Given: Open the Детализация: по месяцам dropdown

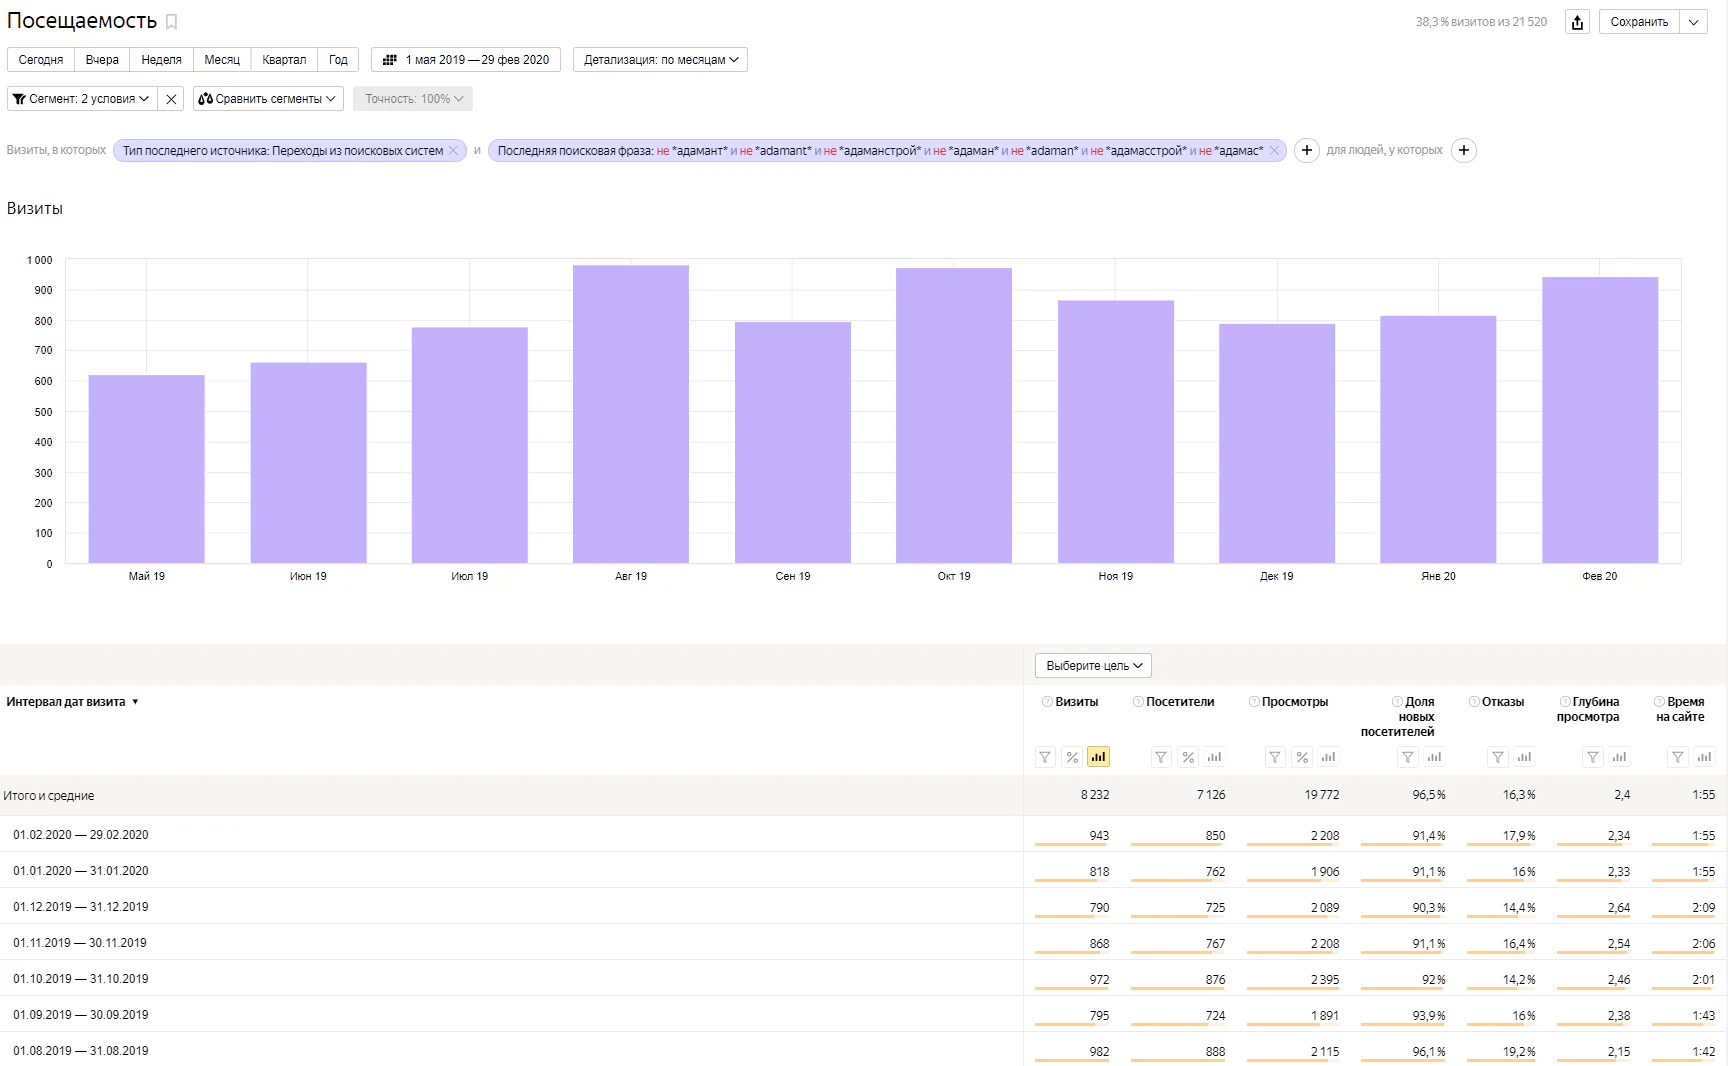Looking at the screenshot, I should pyautogui.click(x=660, y=60).
